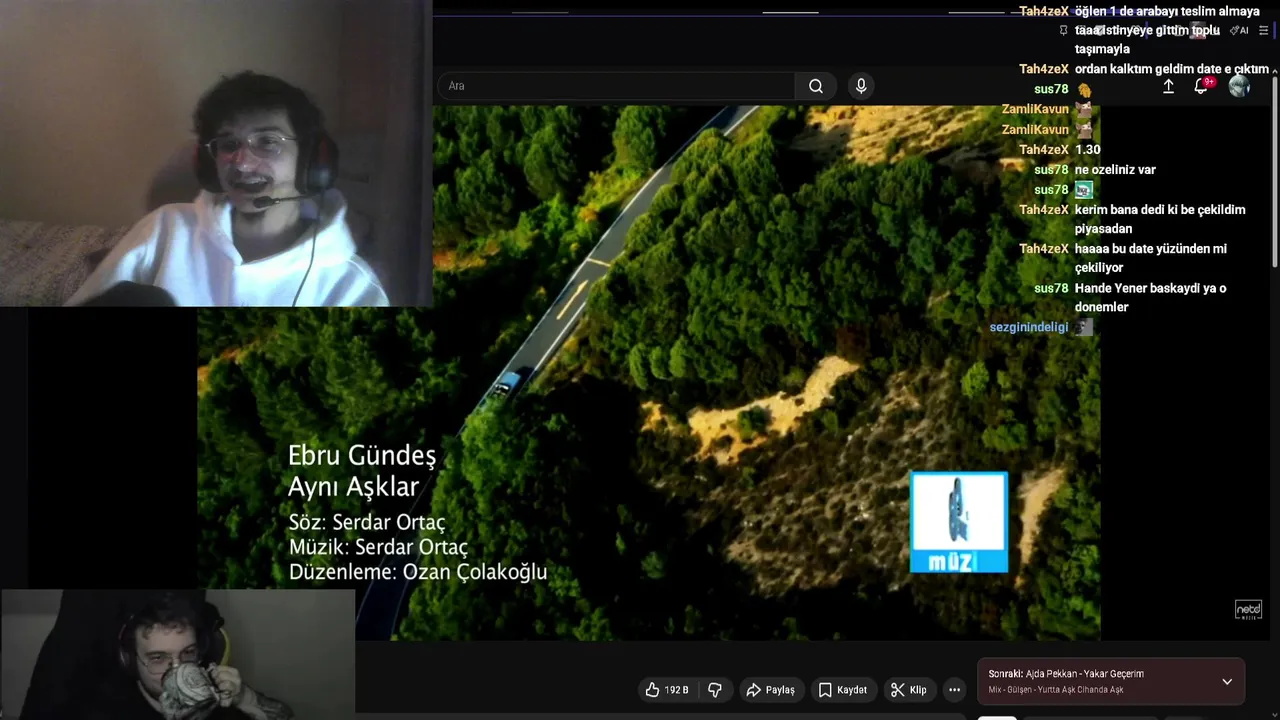Screen dimensions: 1280x720
Task: Click the pin icon in the top bar
Action: point(1063,31)
